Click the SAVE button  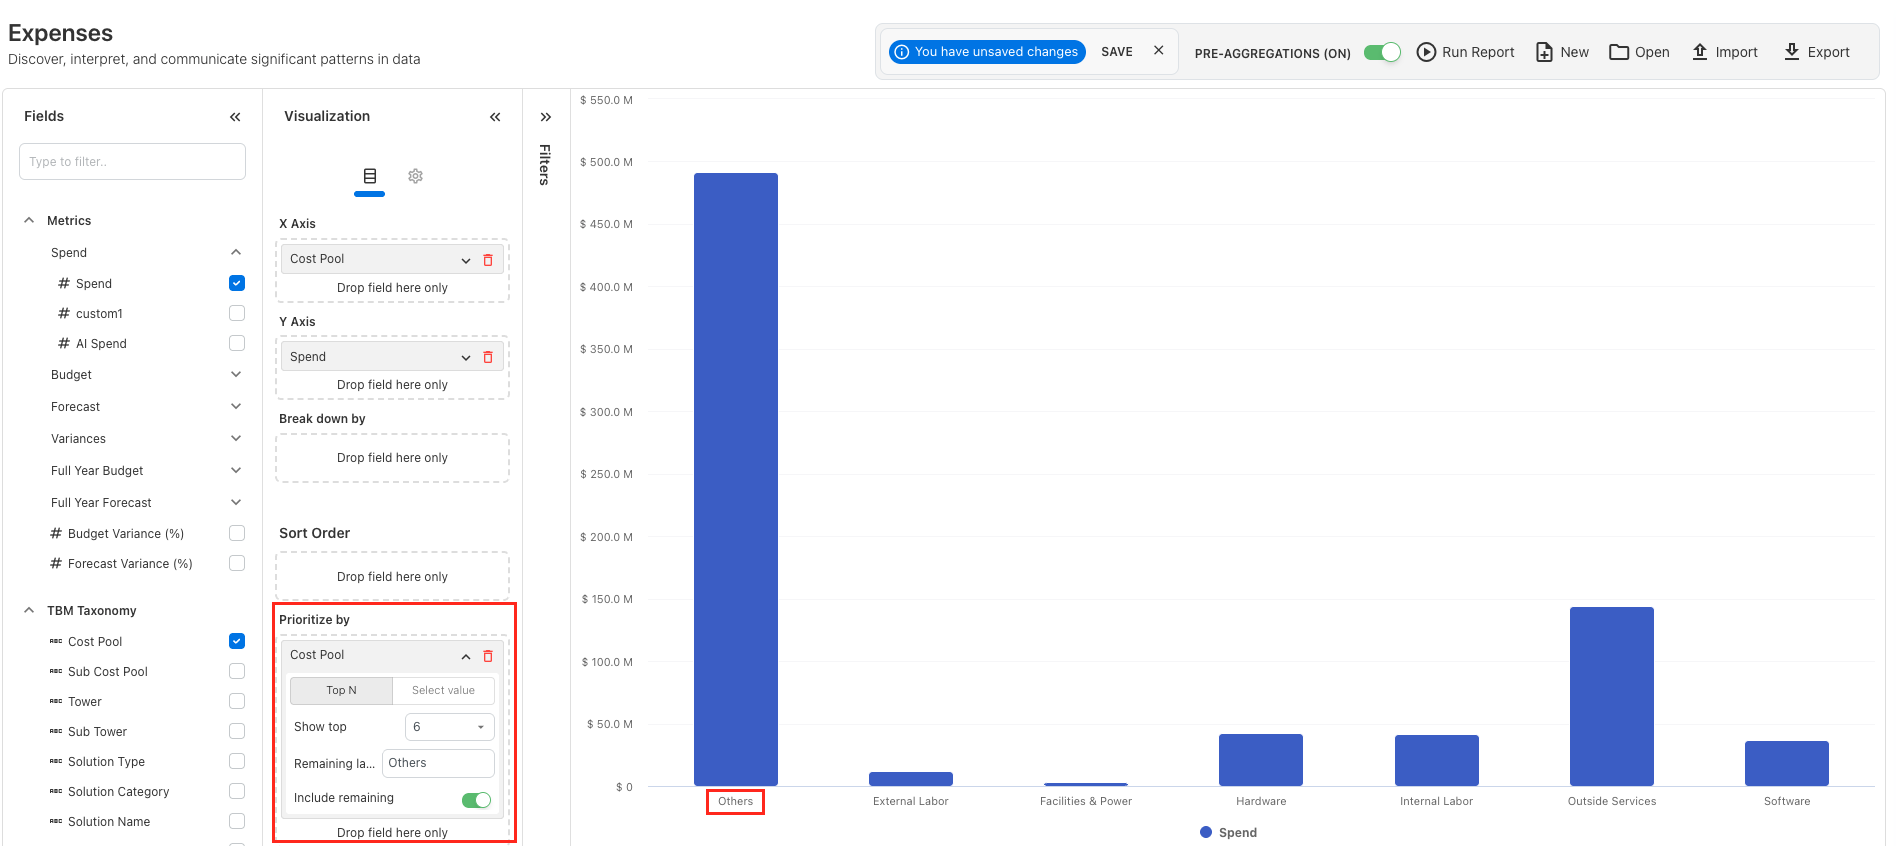click(x=1117, y=51)
